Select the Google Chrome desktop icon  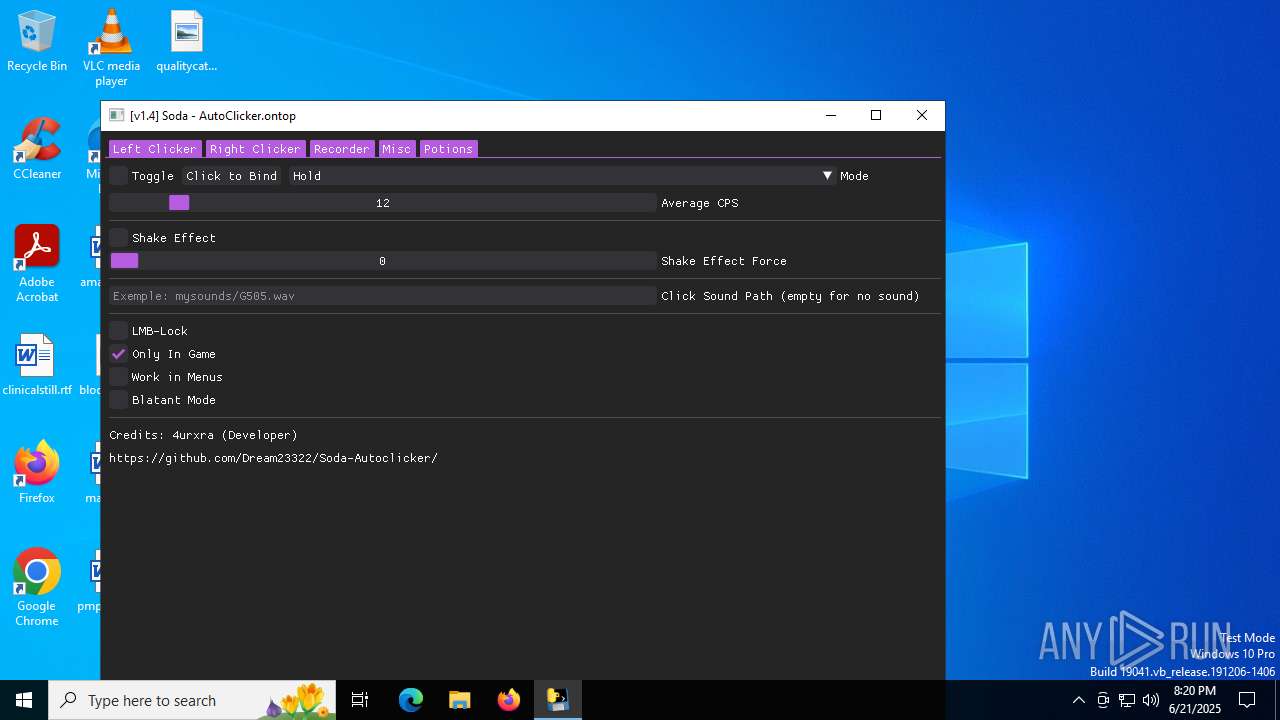coord(37,588)
